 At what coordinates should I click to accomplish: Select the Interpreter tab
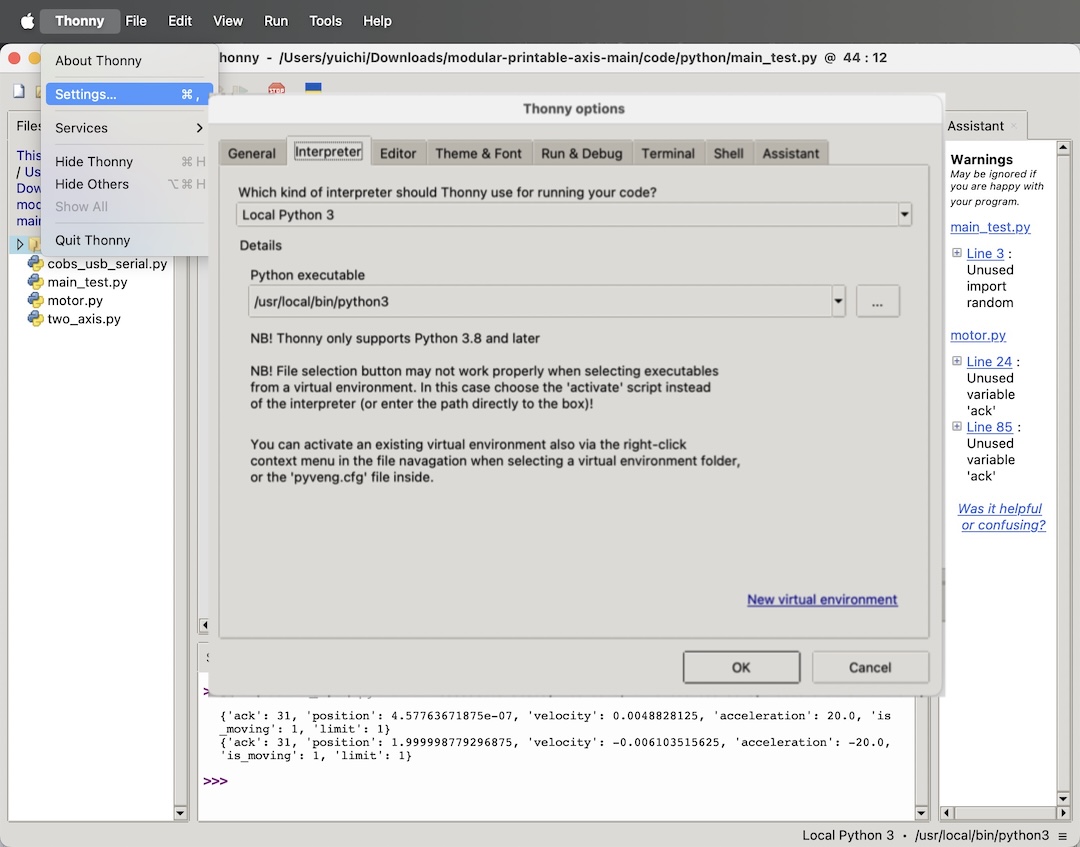pos(329,151)
